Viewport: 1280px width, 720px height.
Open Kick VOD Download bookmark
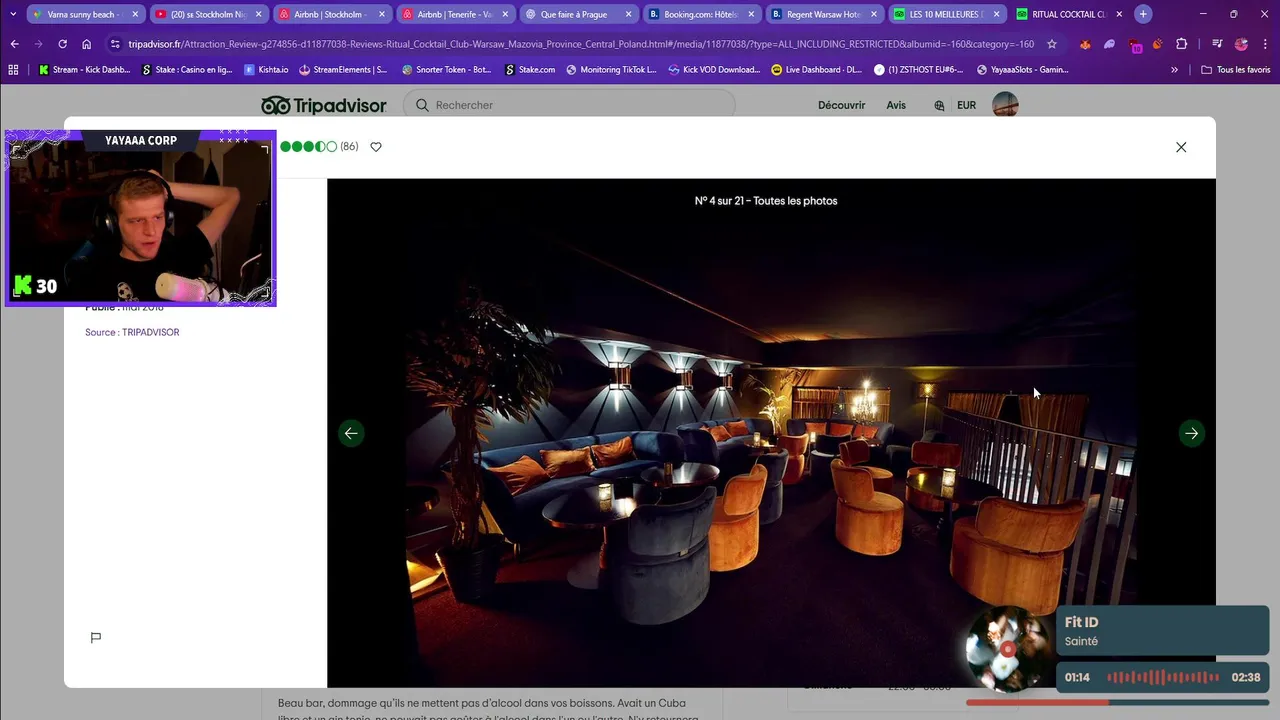tap(714, 70)
